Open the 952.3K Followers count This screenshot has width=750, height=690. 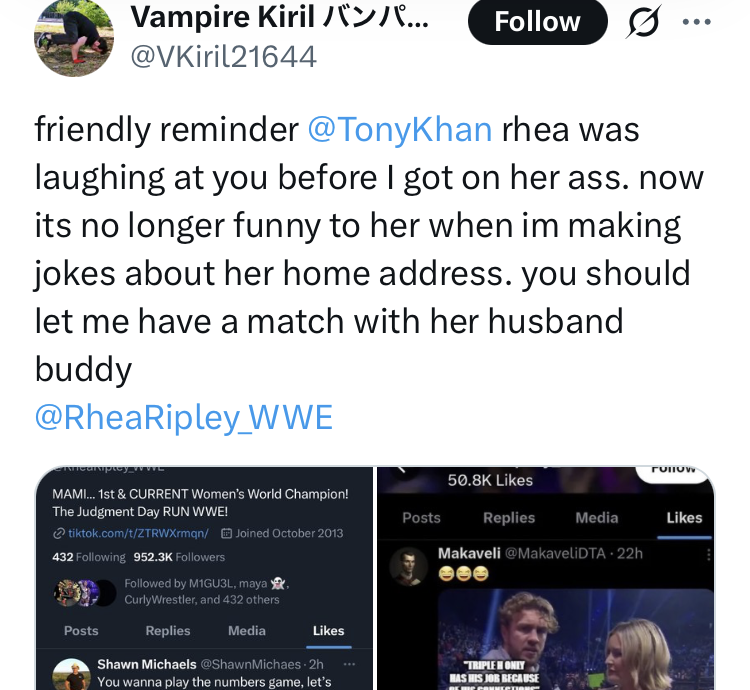(186, 557)
